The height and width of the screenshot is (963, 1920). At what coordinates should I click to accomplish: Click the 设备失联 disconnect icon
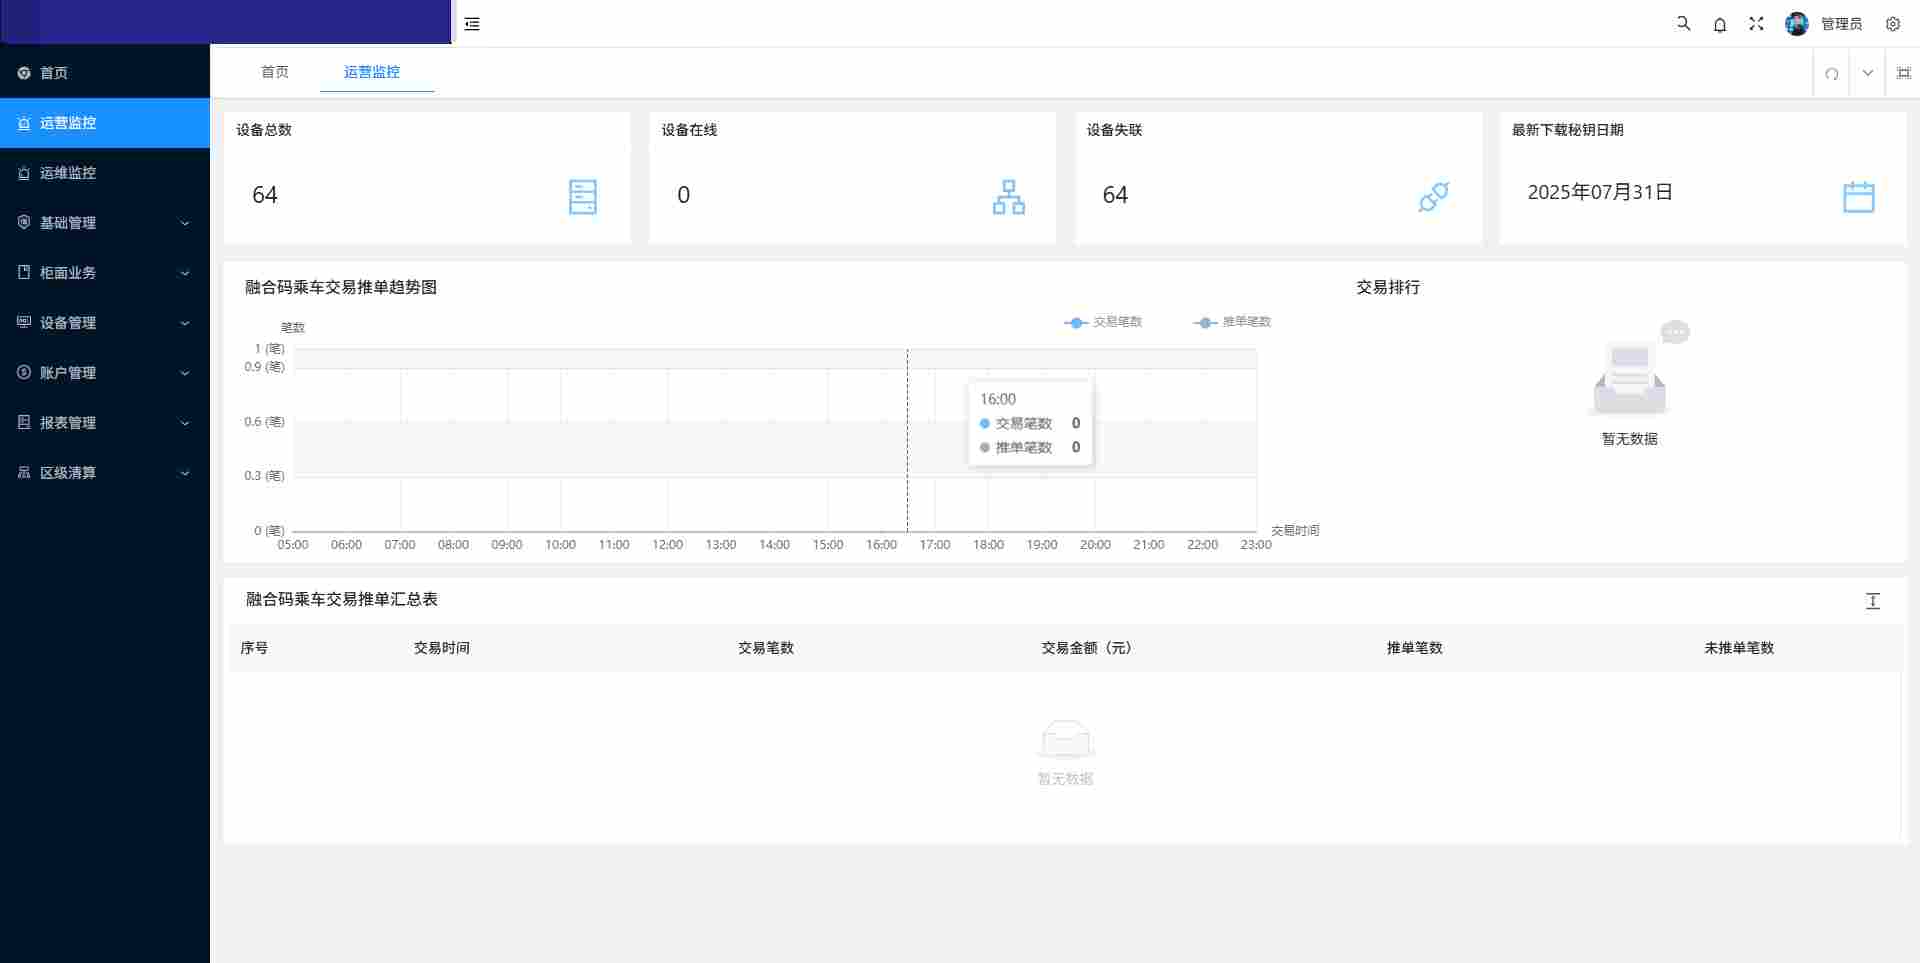pyautogui.click(x=1434, y=197)
